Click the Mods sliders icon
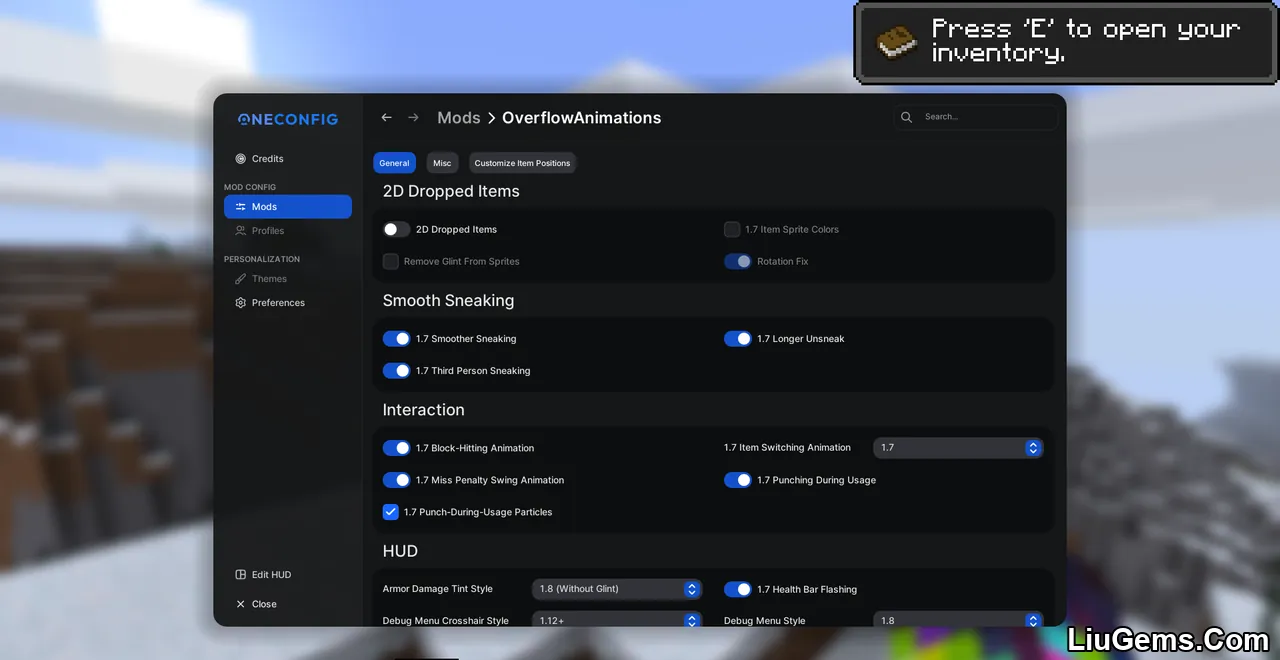This screenshot has height=660, width=1280. pyautogui.click(x=240, y=207)
